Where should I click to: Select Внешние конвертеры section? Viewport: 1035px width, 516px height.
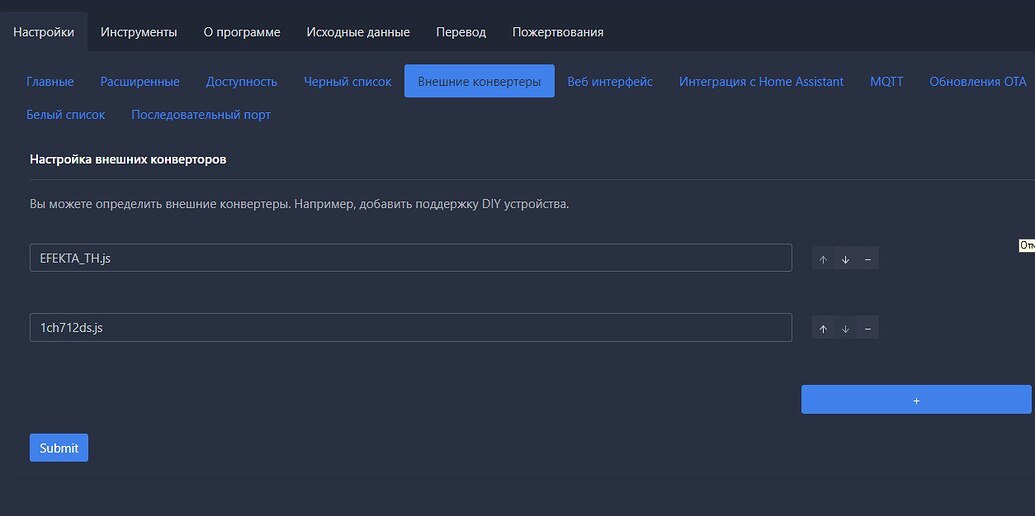coord(479,81)
